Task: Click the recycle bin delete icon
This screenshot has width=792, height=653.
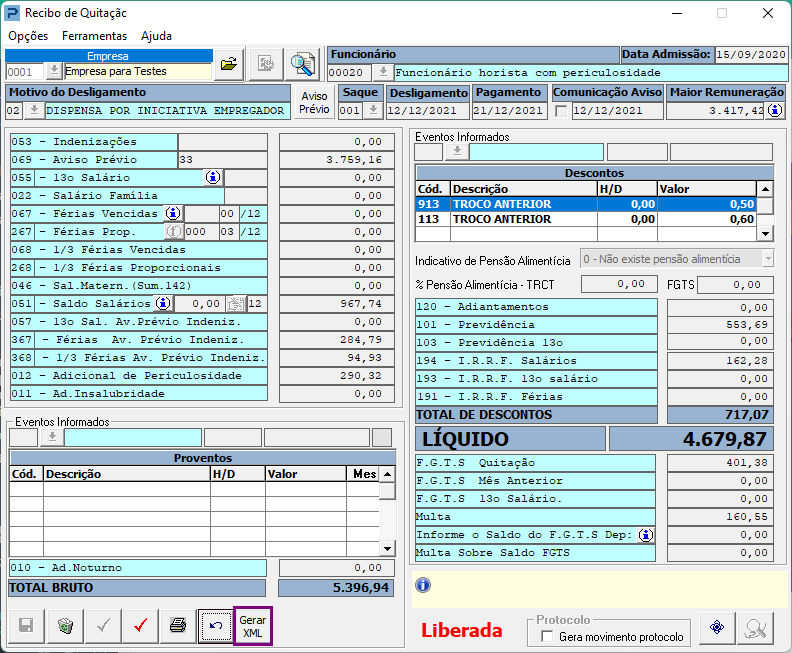Action: pos(65,626)
